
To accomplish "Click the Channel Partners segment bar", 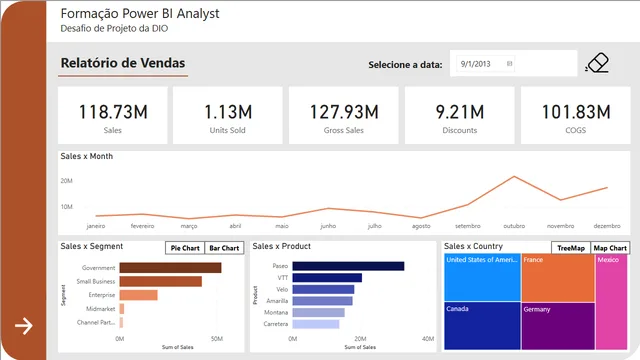I will [x=121, y=322].
